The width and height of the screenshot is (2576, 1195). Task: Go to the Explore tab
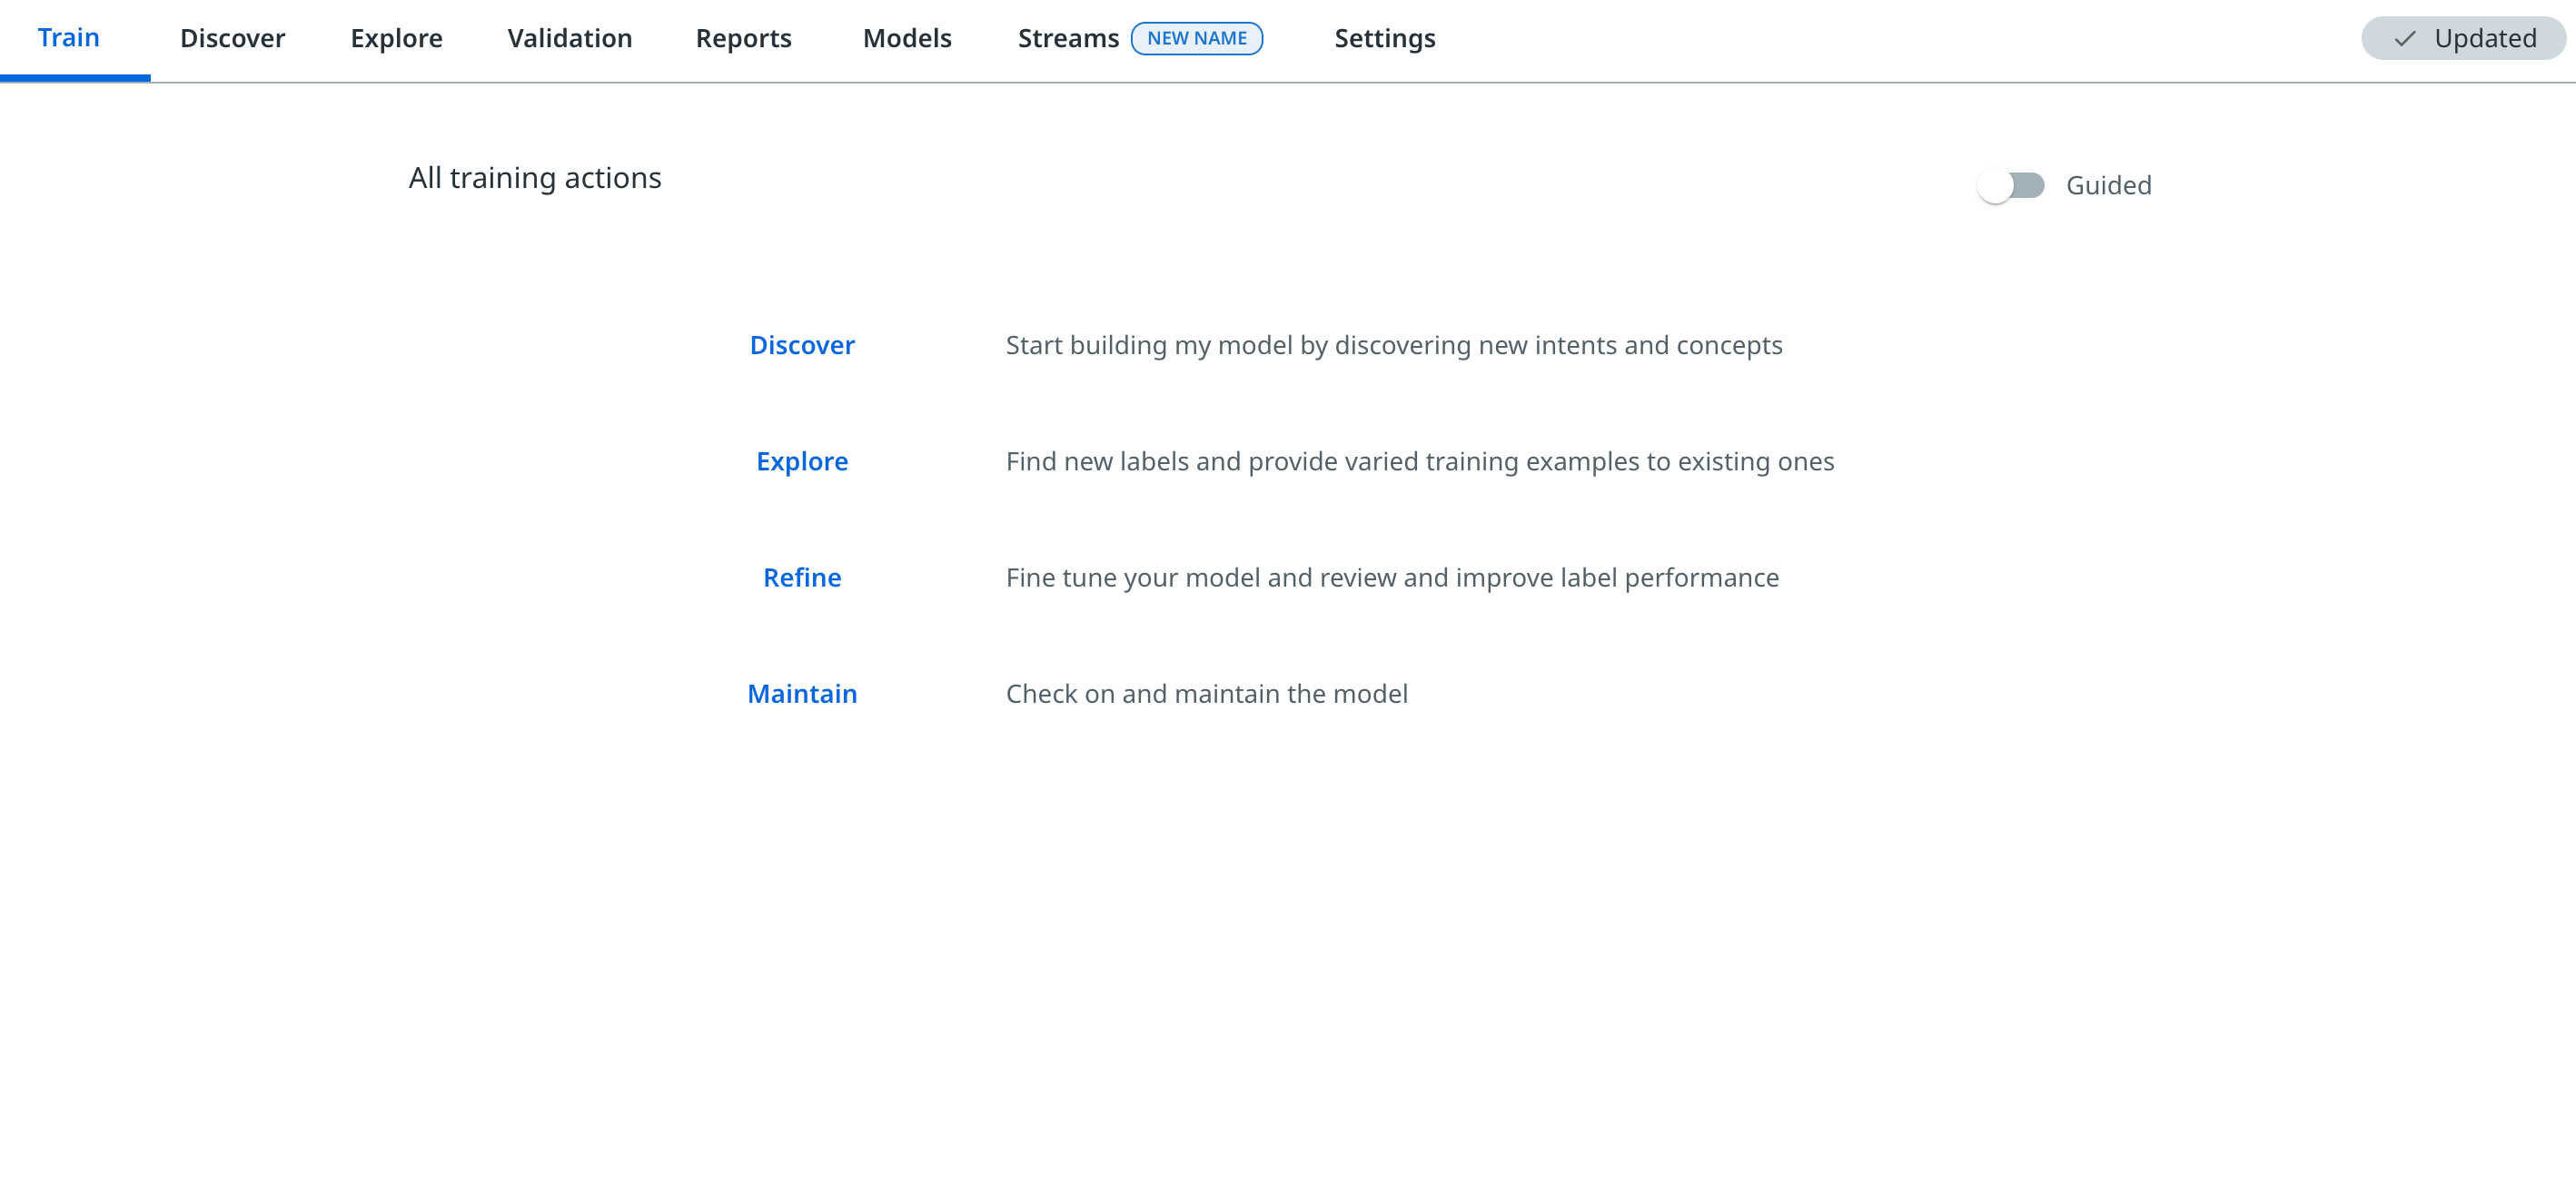(x=396, y=39)
